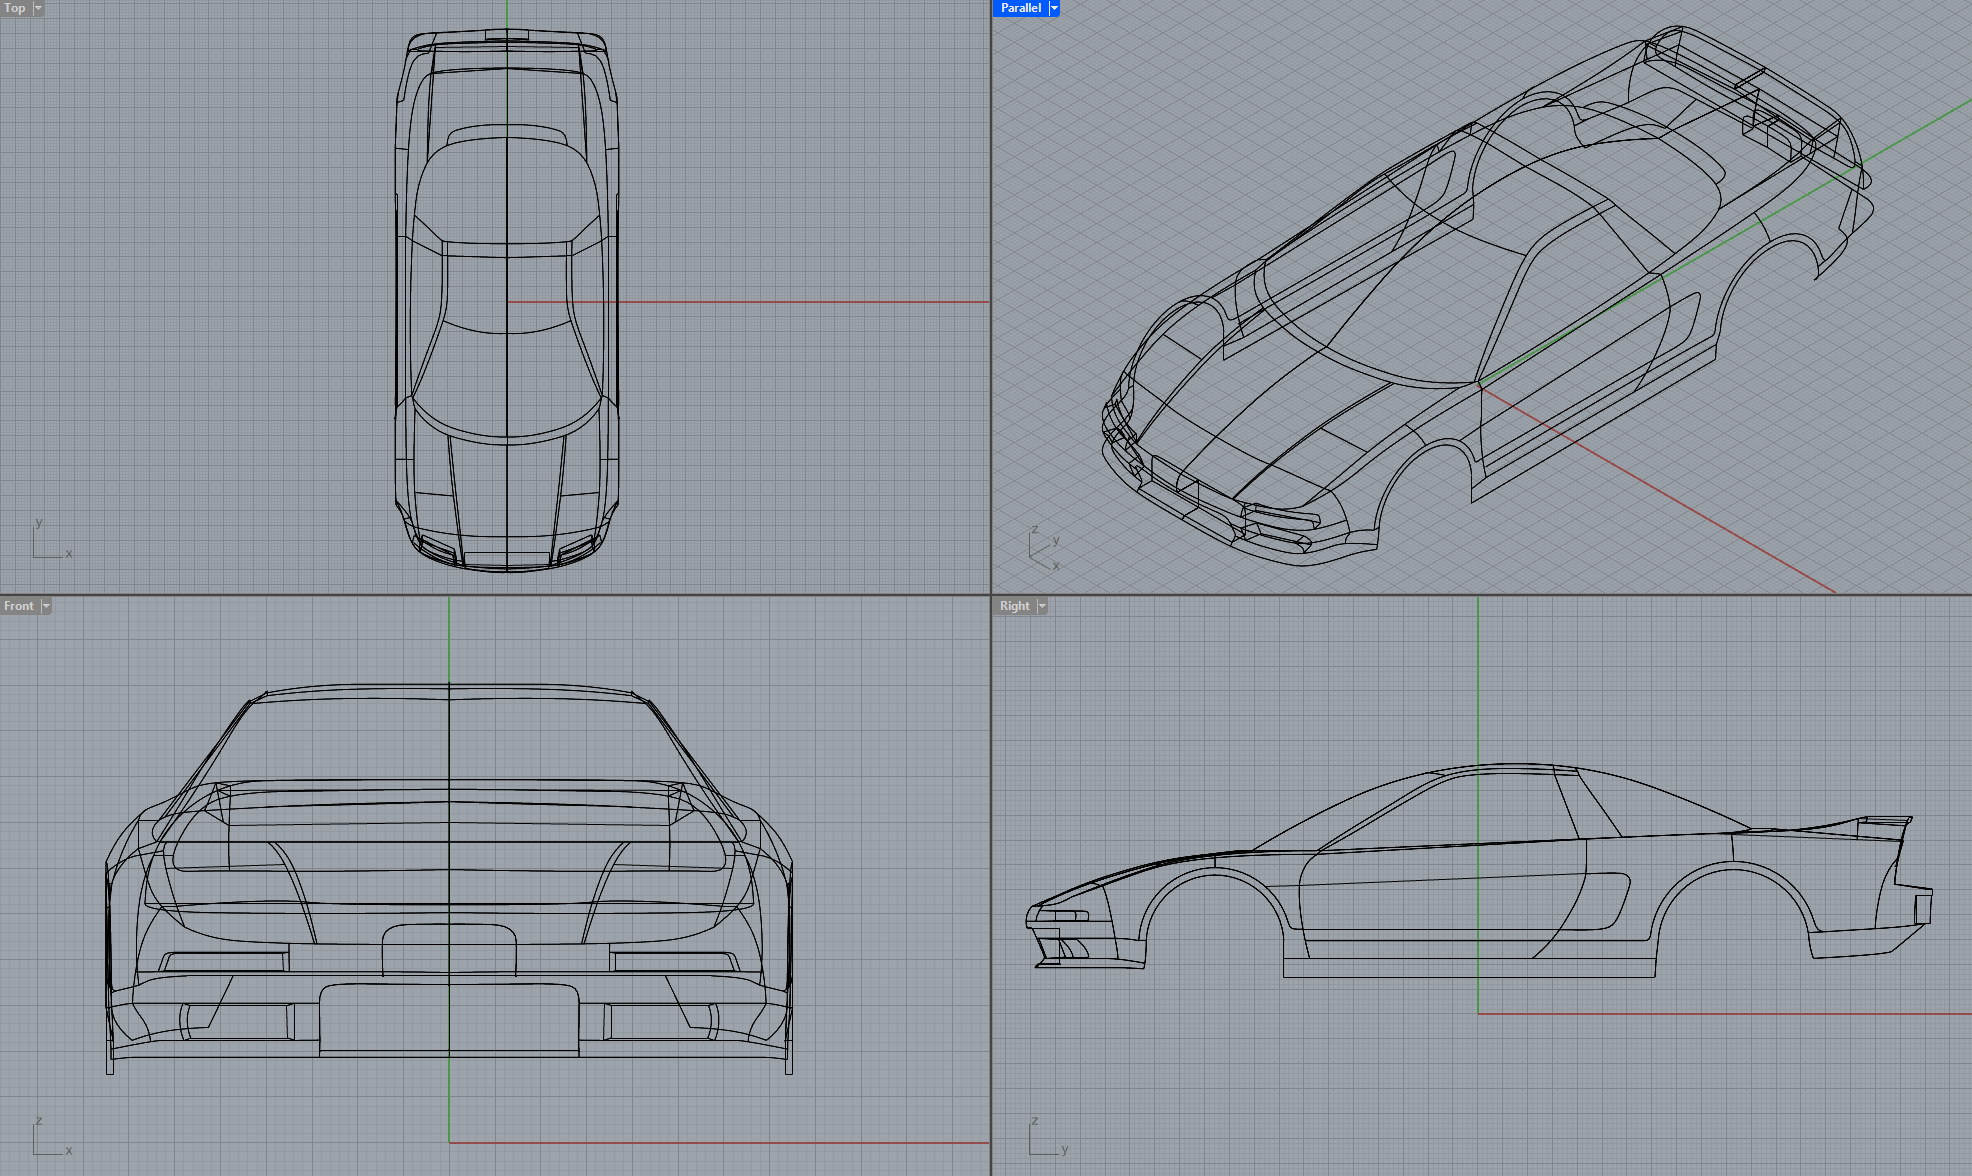Click the active Parallel viewport title
The width and height of the screenshot is (1972, 1176).
coord(1020,8)
